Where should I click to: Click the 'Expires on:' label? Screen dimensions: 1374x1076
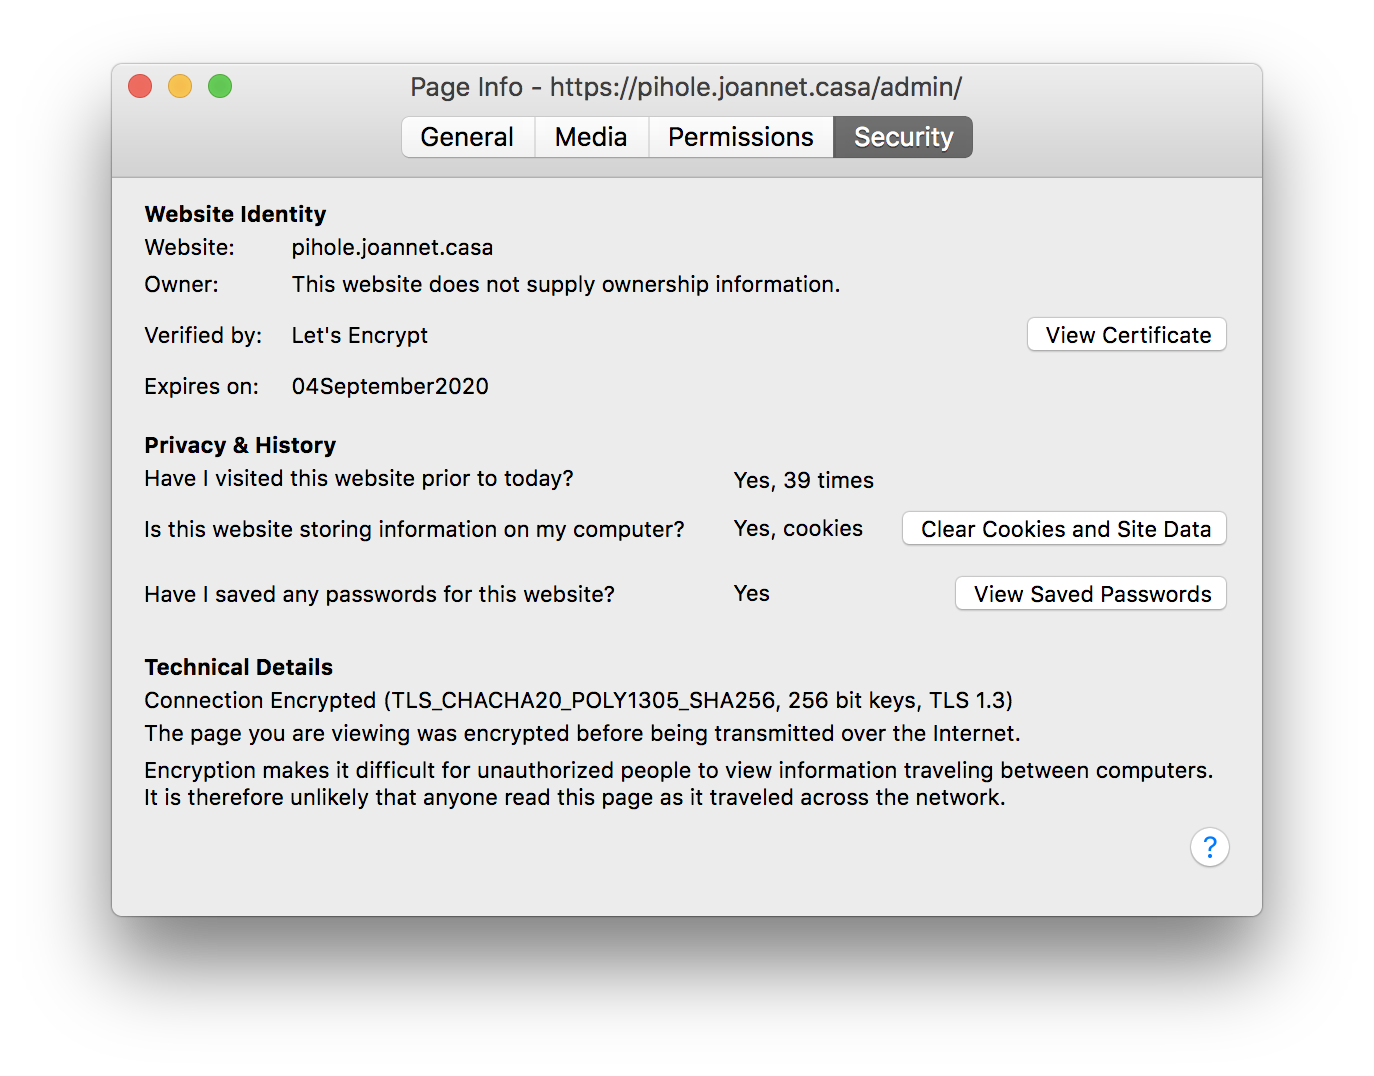tap(201, 387)
